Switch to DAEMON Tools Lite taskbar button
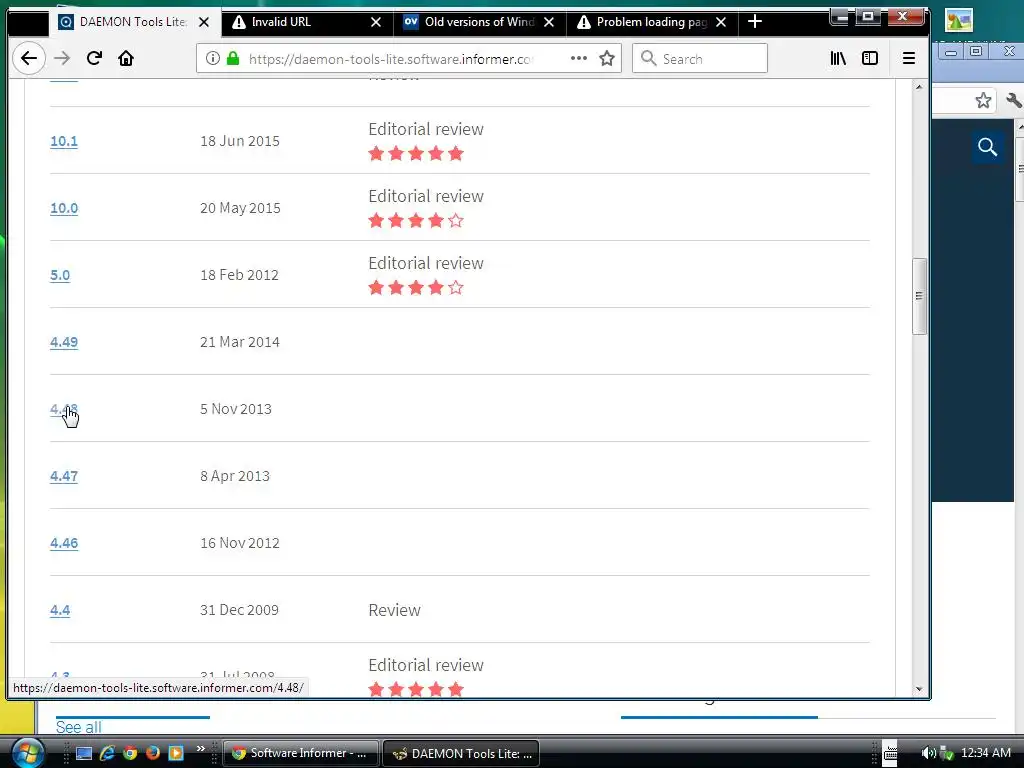This screenshot has height=768, width=1024. coord(461,753)
